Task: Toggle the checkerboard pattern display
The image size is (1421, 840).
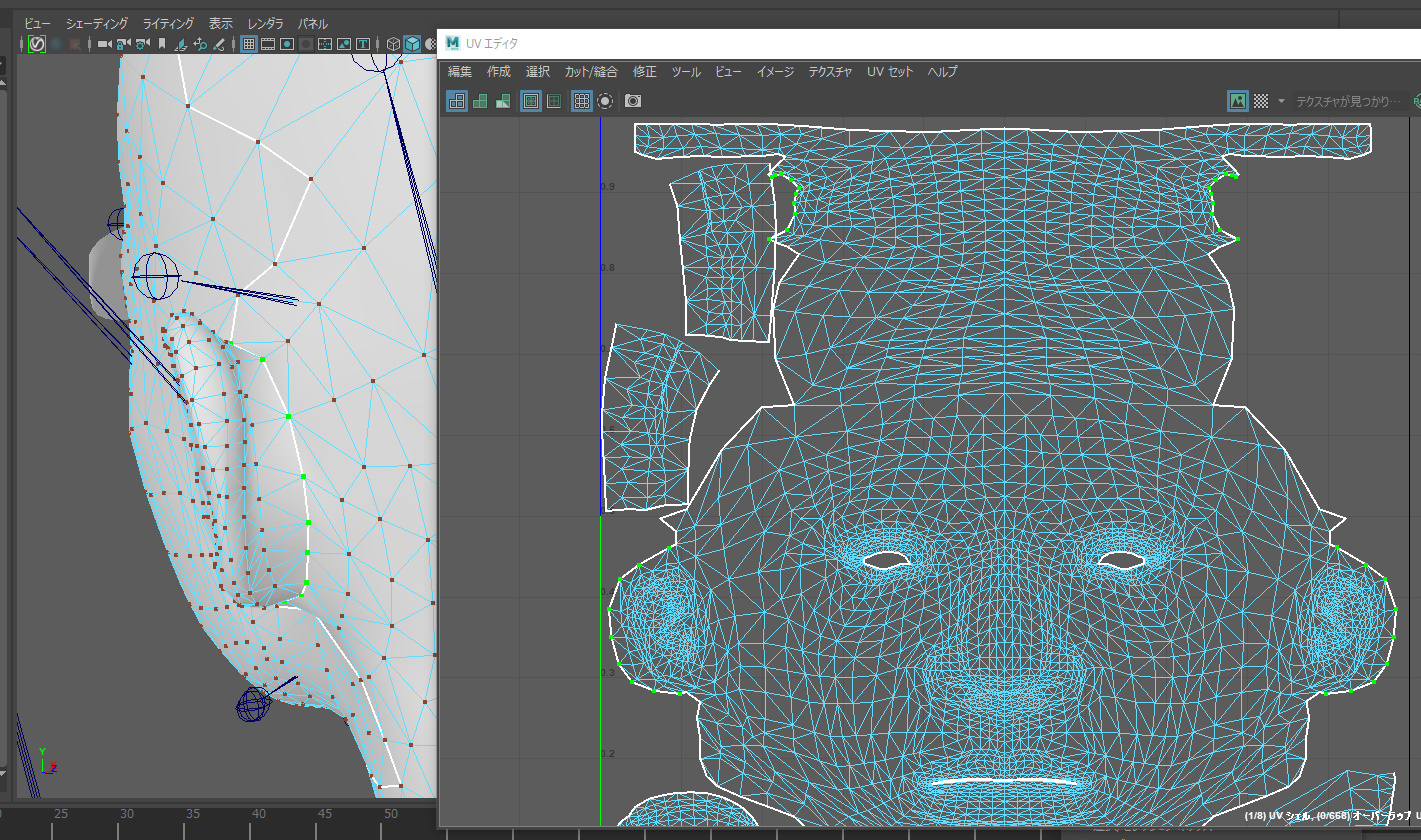Action: [x=1261, y=101]
